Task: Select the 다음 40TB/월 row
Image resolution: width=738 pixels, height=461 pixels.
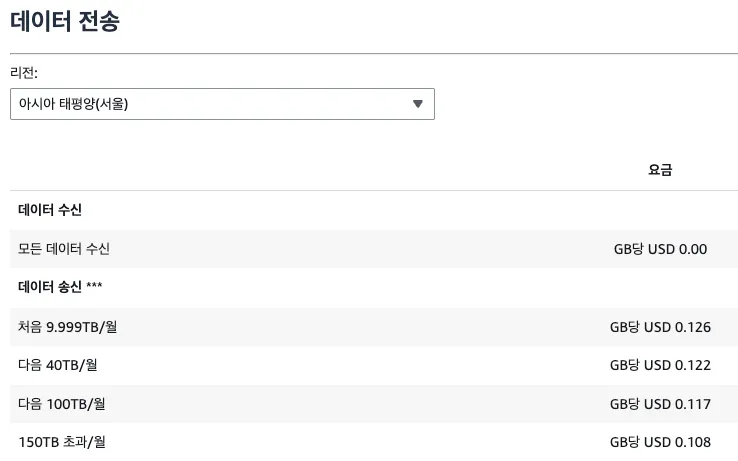Action: (374, 365)
